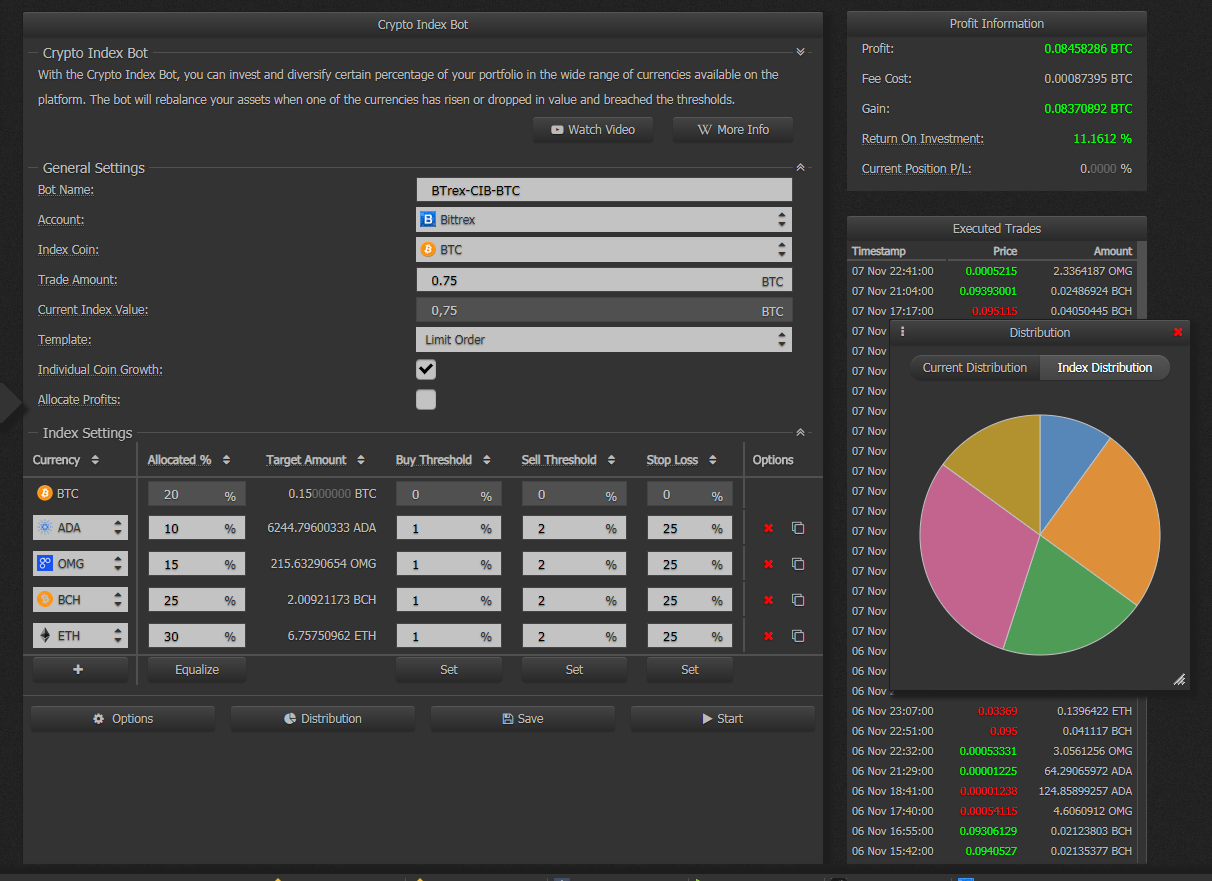The image size is (1212, 881).
Task: Start the Crypto Index Bot
Action: [x=723, y=719]
